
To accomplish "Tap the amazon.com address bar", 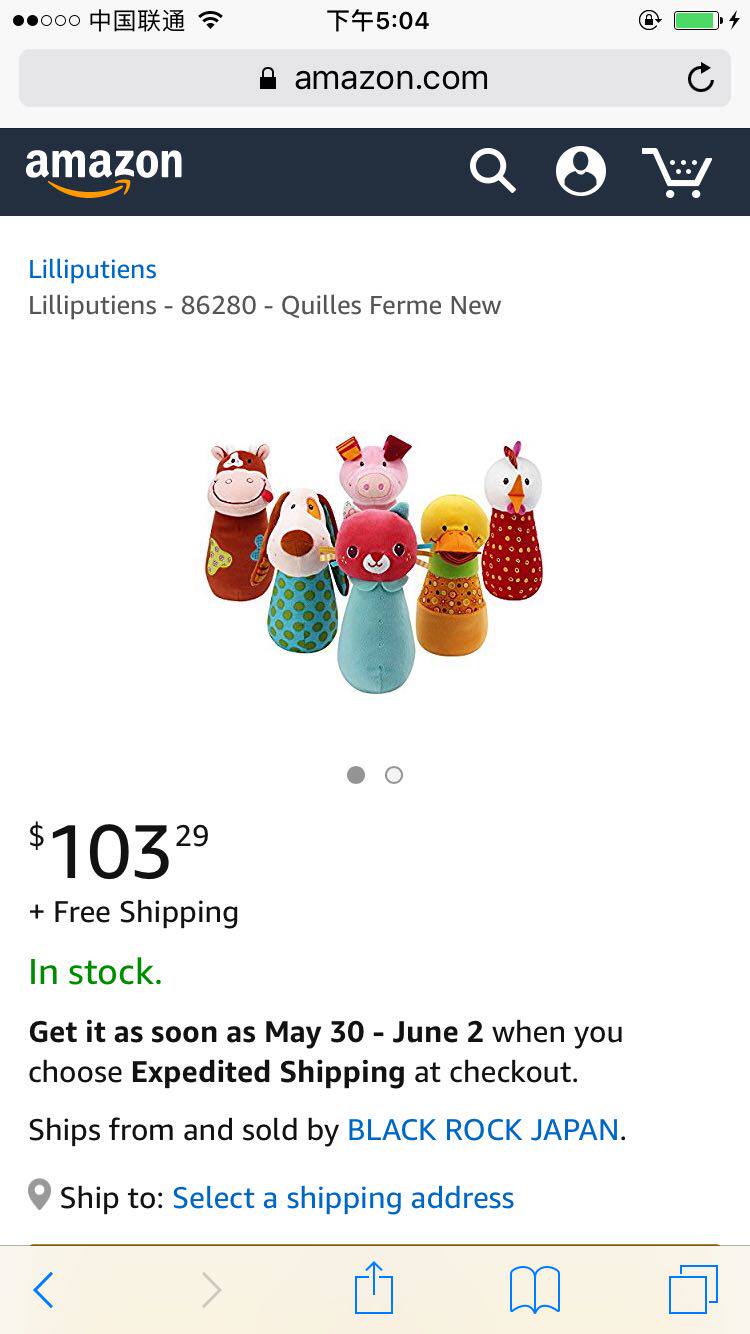I will pyautogui.click(x=373, y=78).
